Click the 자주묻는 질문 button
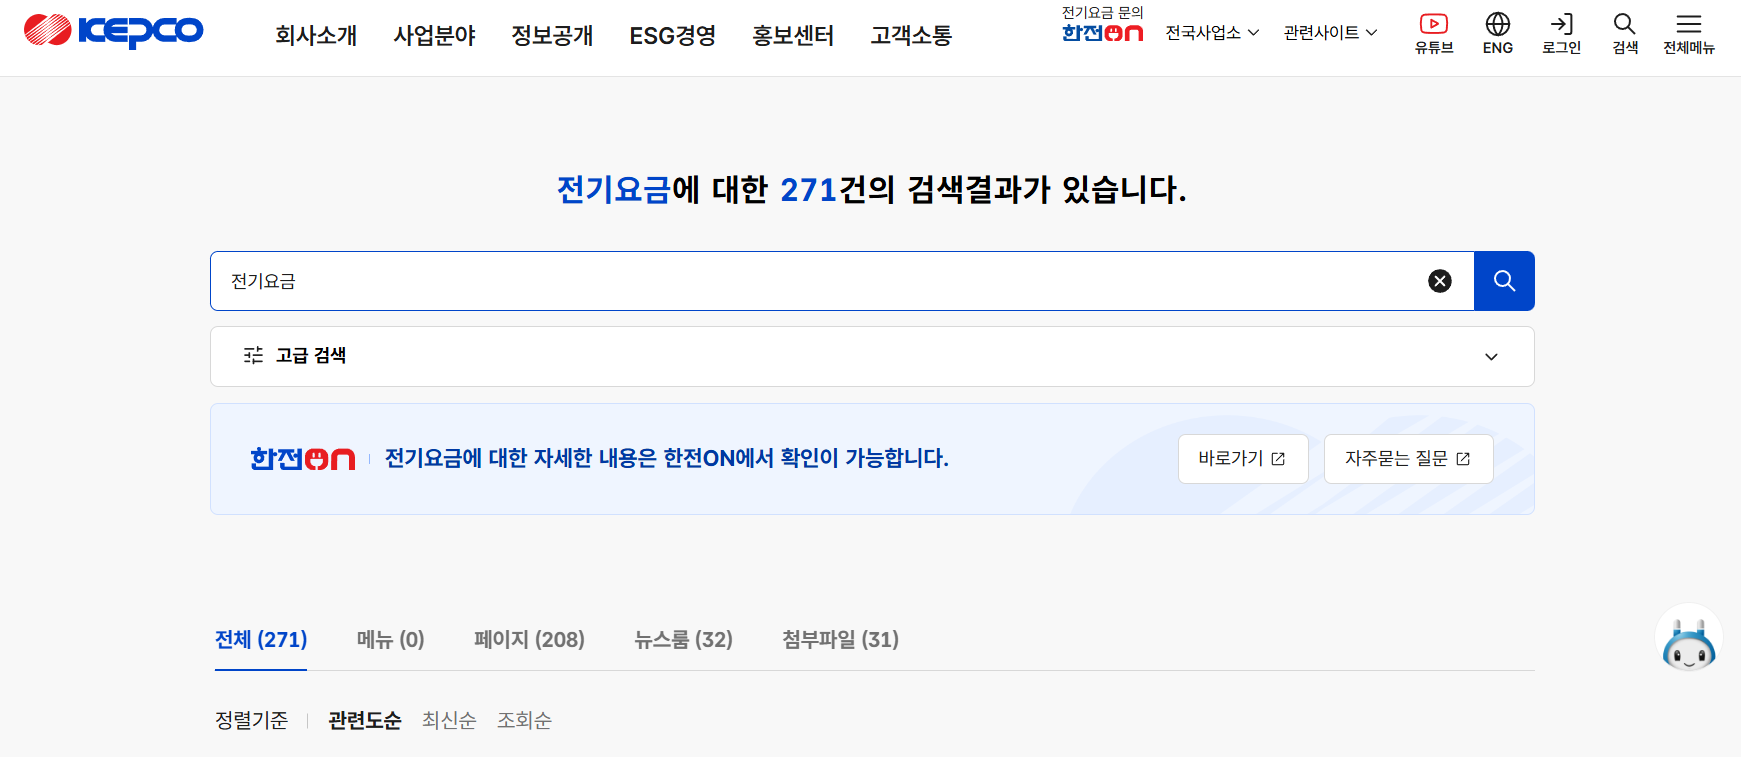Viewport: 1741px width, 757px height. click(x=1408, y=459)
